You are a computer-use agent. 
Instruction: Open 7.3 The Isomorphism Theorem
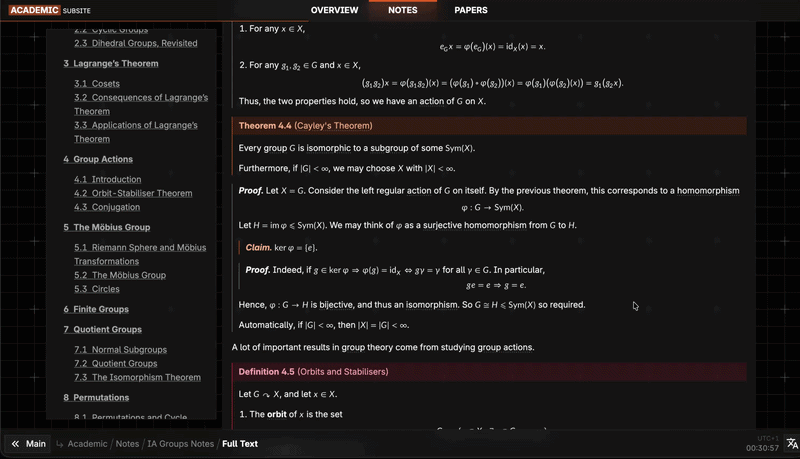[137, 377]
